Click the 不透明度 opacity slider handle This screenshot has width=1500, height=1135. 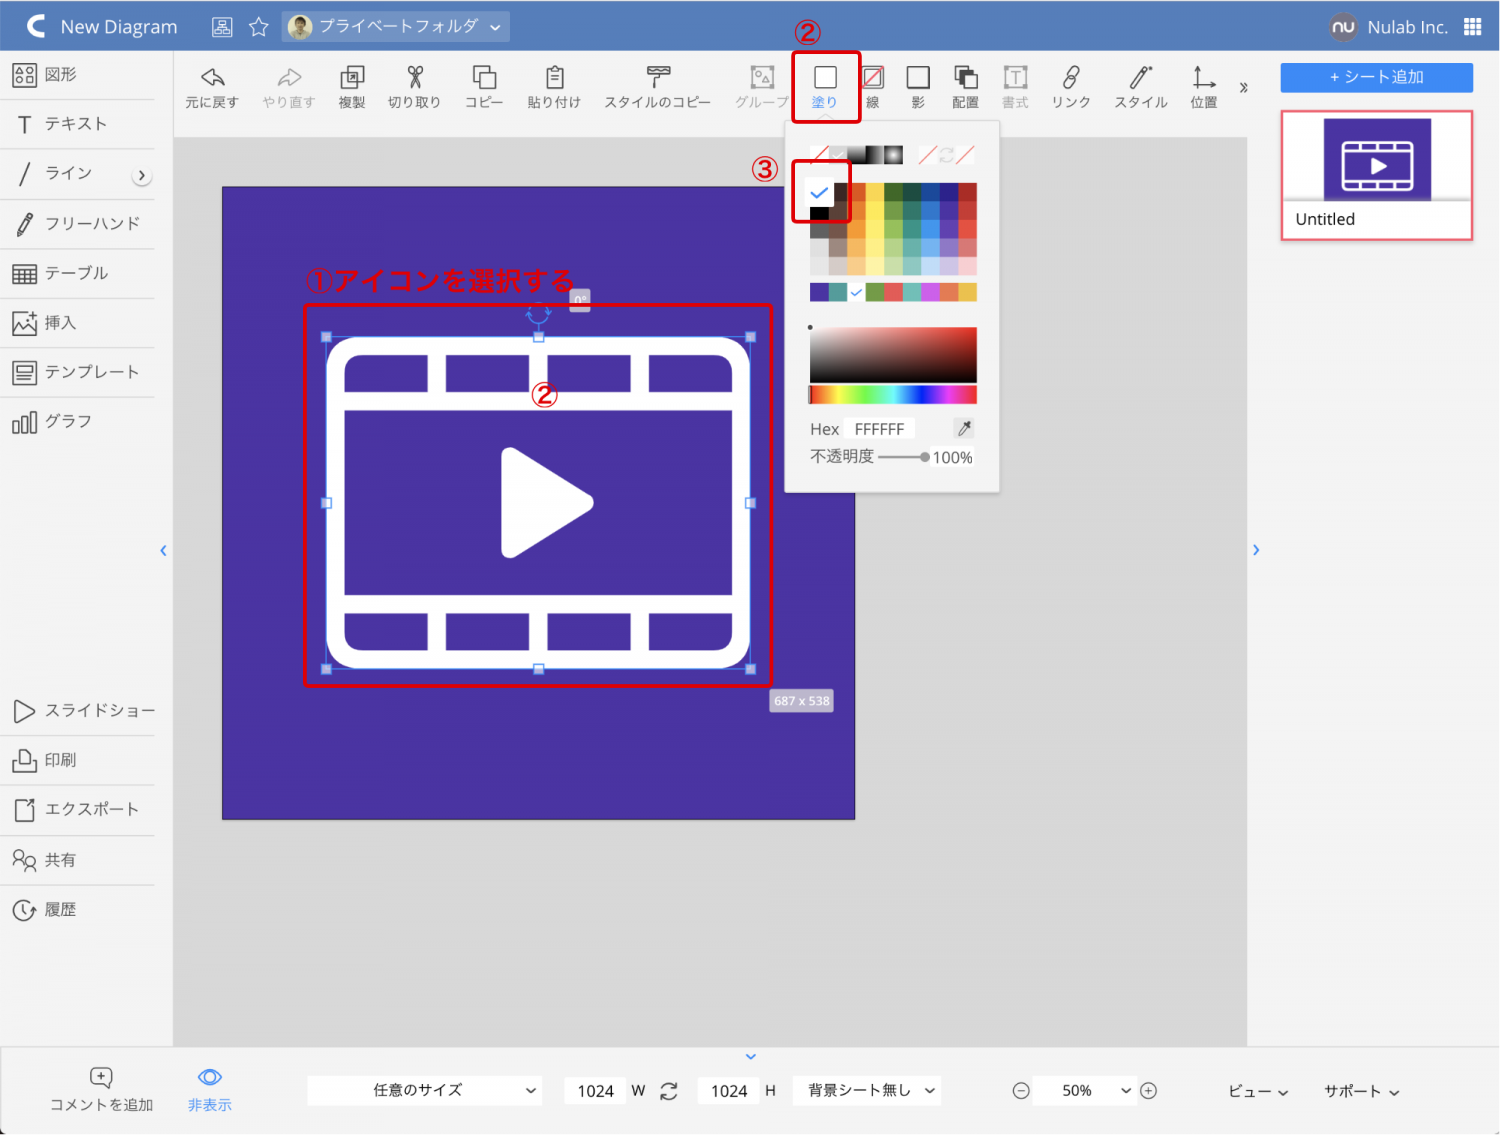[x=925, y=457]
